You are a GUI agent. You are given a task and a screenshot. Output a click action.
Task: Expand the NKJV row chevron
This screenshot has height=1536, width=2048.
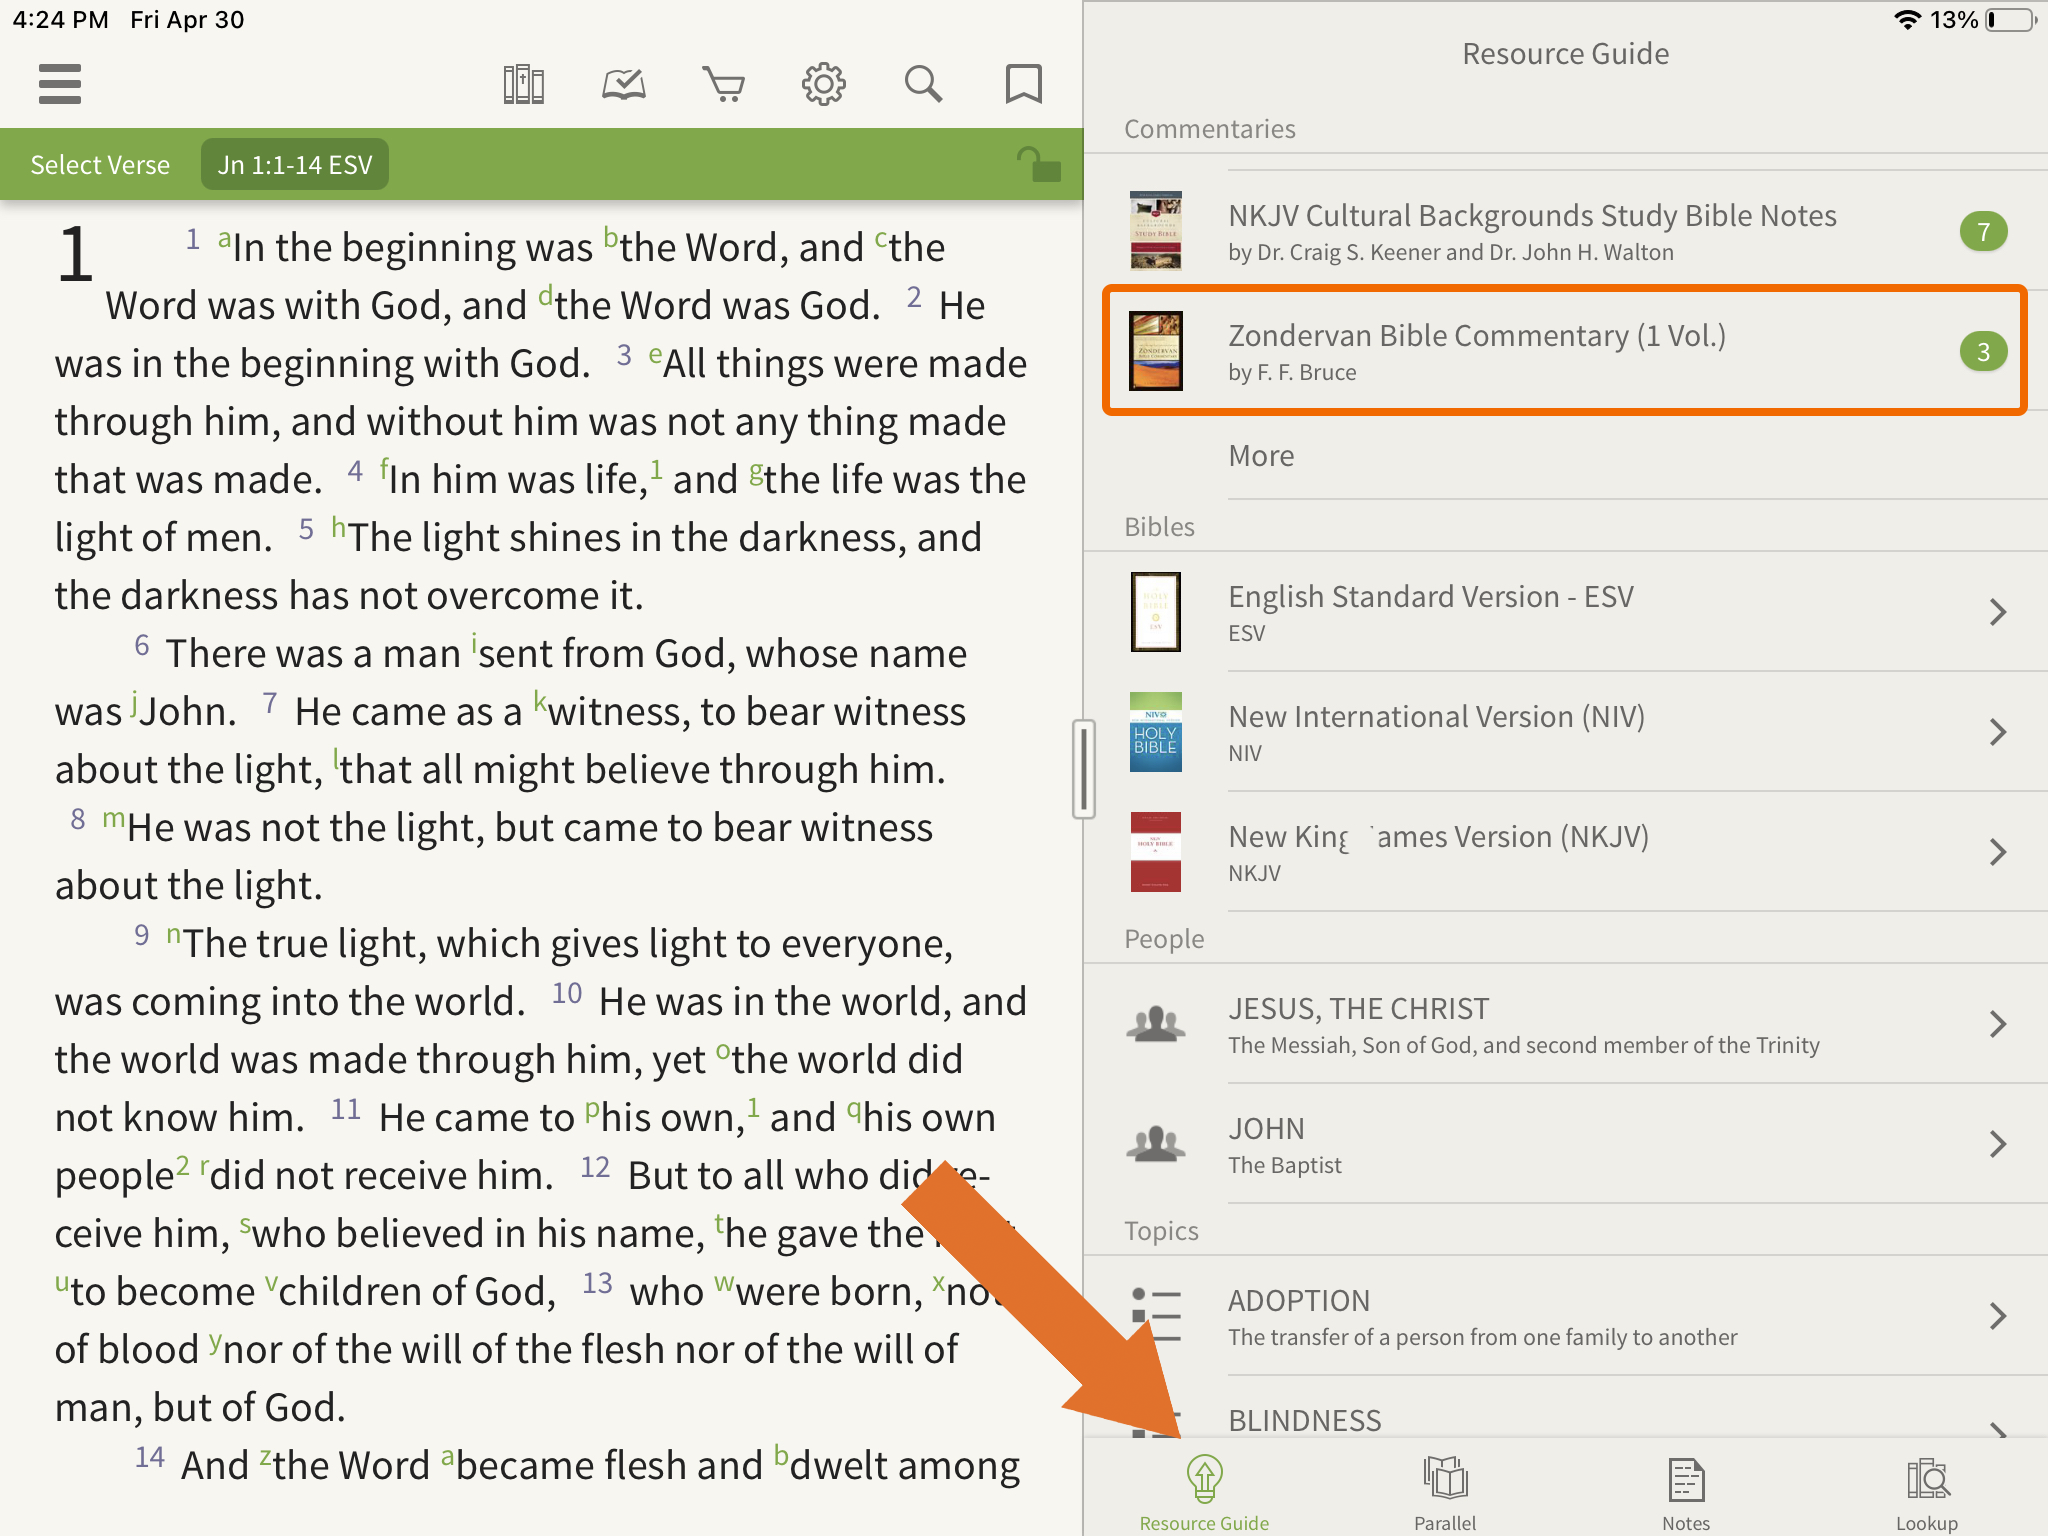1997,852
